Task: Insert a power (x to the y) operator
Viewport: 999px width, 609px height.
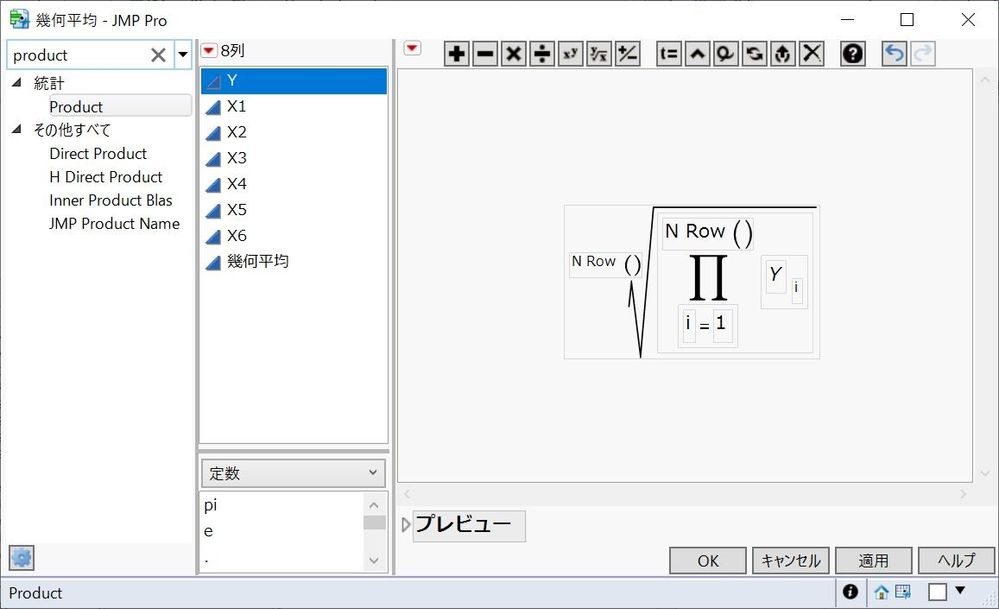Action: coord(571,54)
